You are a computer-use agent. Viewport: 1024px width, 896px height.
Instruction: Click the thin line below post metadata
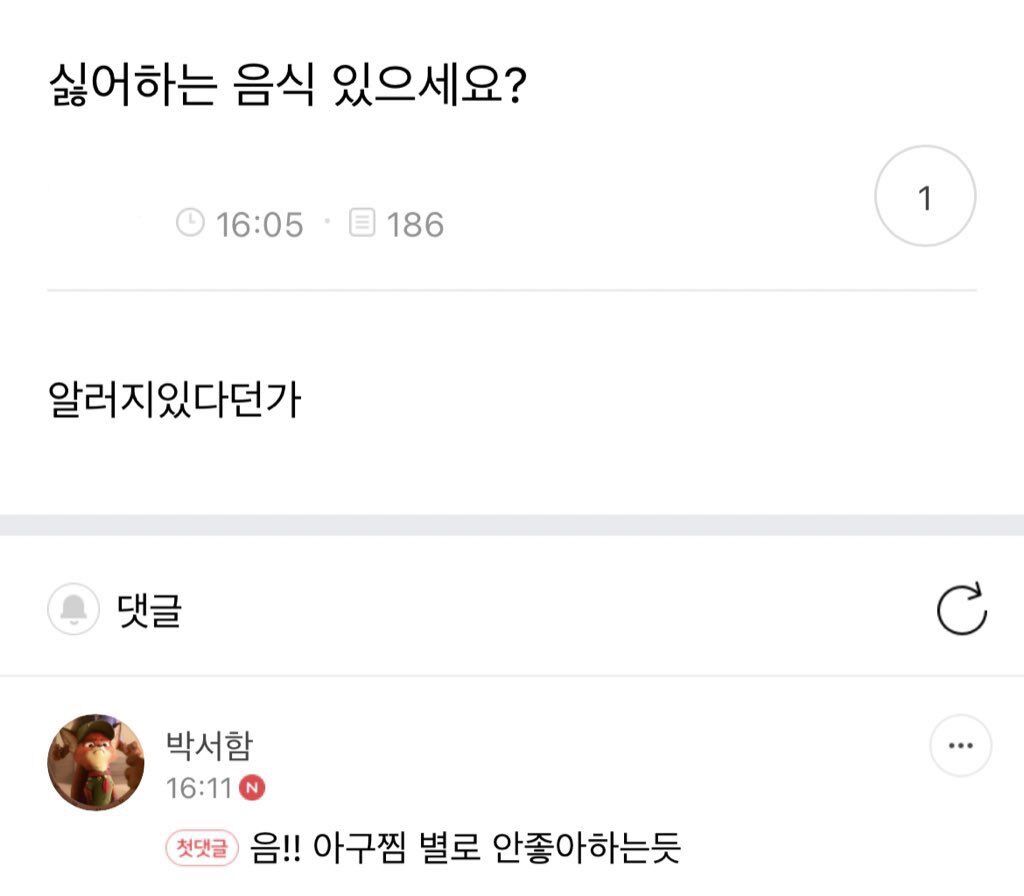[x=512, y=290]
